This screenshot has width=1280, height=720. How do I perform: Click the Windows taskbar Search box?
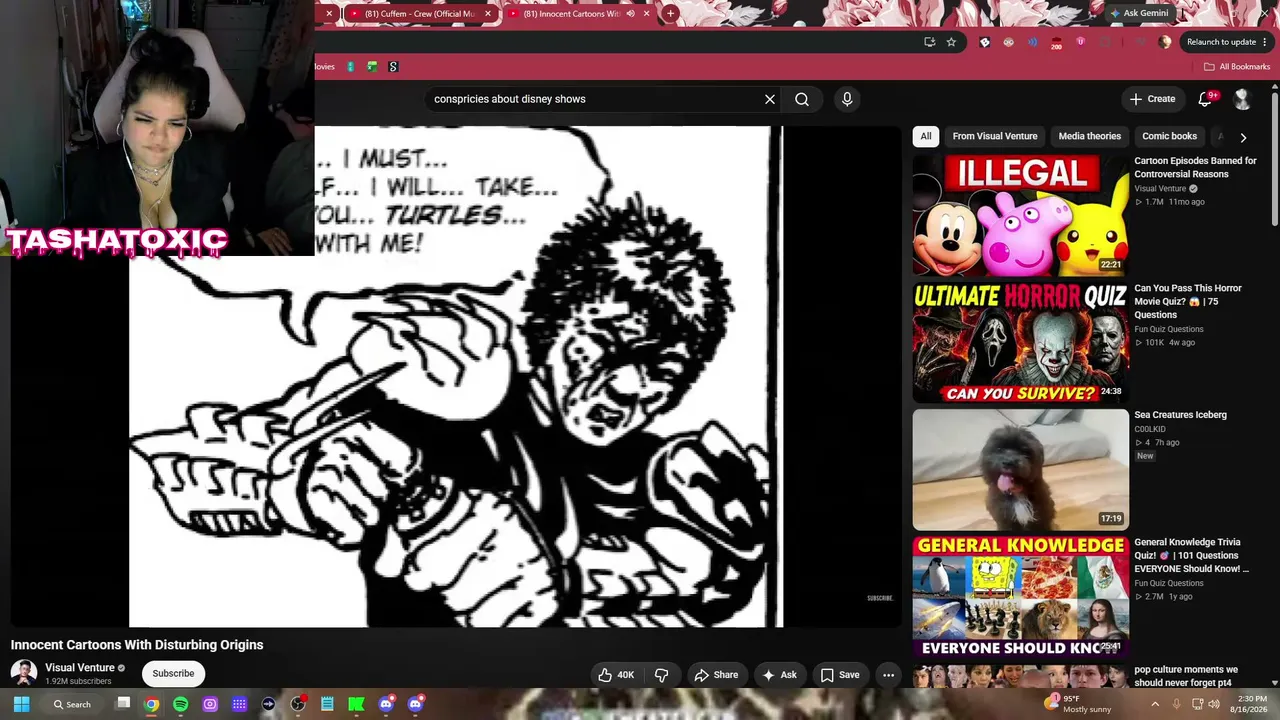coord(72,704)
